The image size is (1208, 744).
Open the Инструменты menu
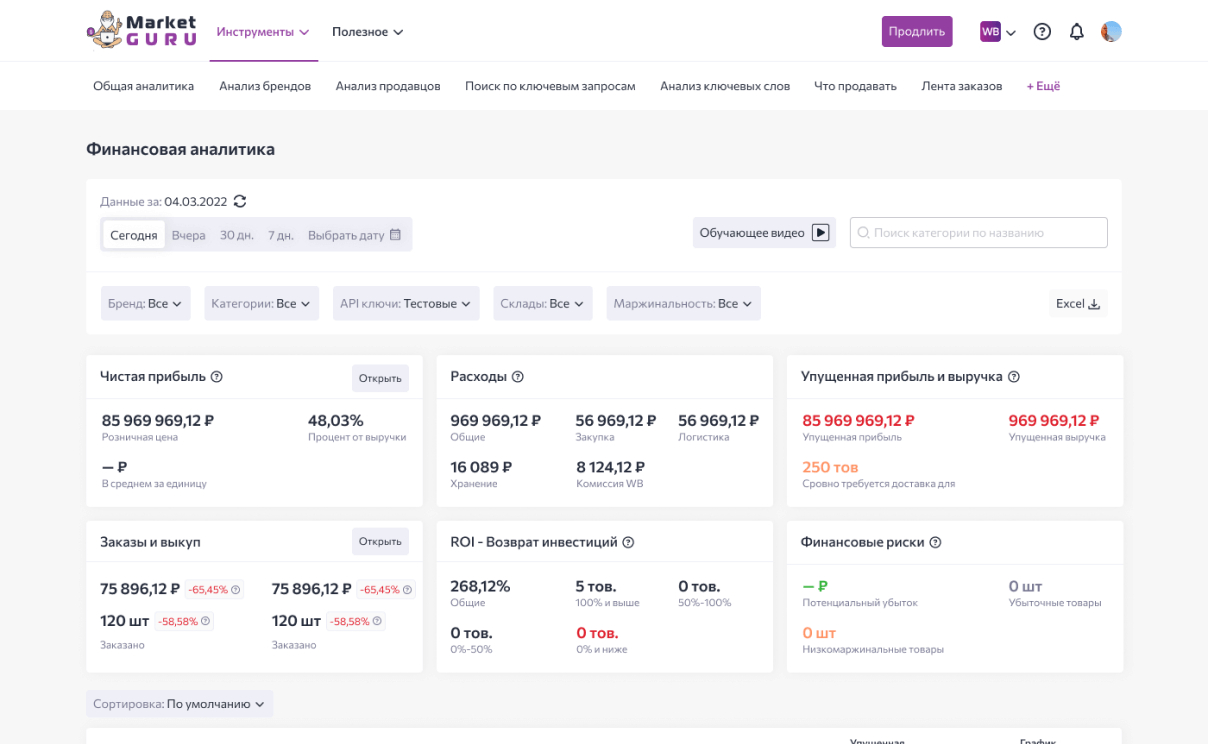tap(263, 32)
